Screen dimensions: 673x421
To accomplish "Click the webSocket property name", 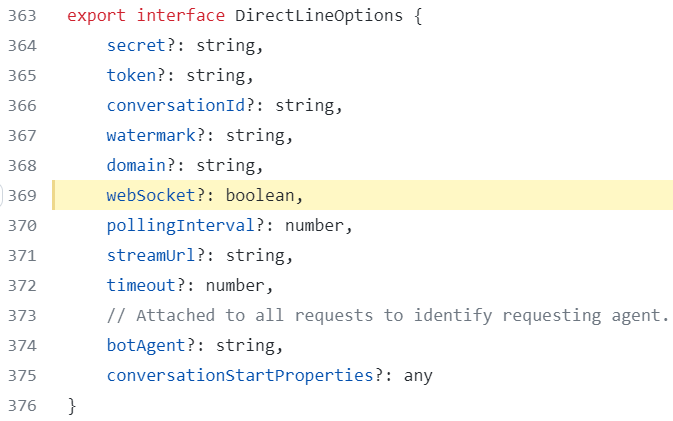I will click(152, 196).
